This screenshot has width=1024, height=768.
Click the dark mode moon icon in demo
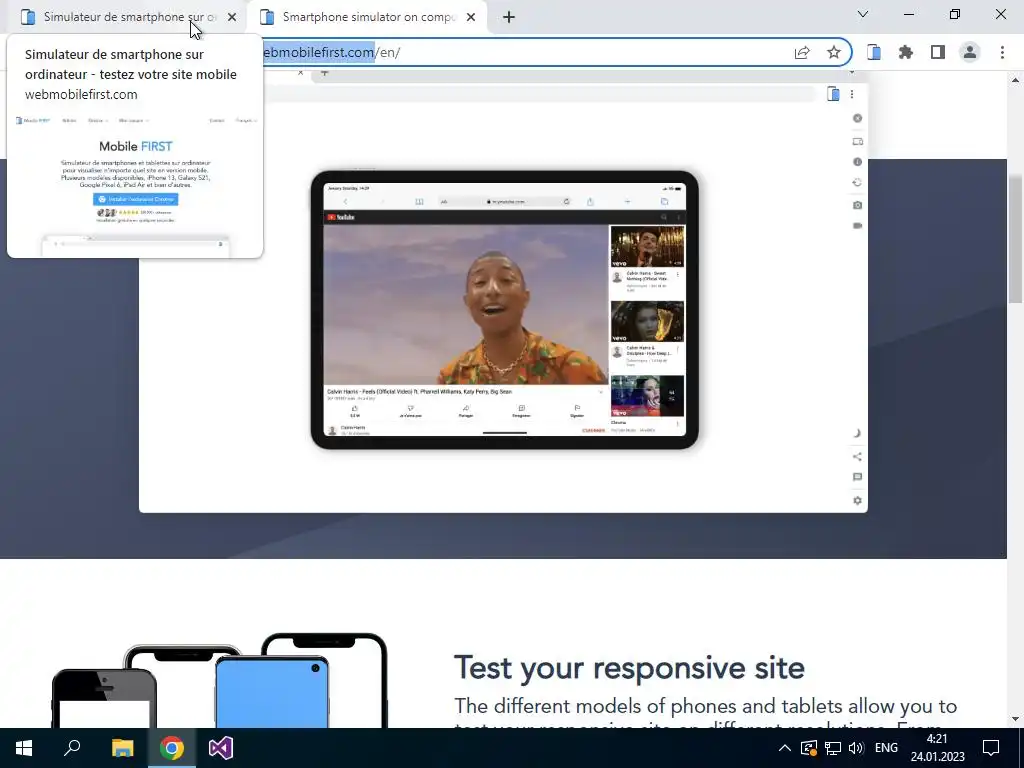click(x=857, y=434)
